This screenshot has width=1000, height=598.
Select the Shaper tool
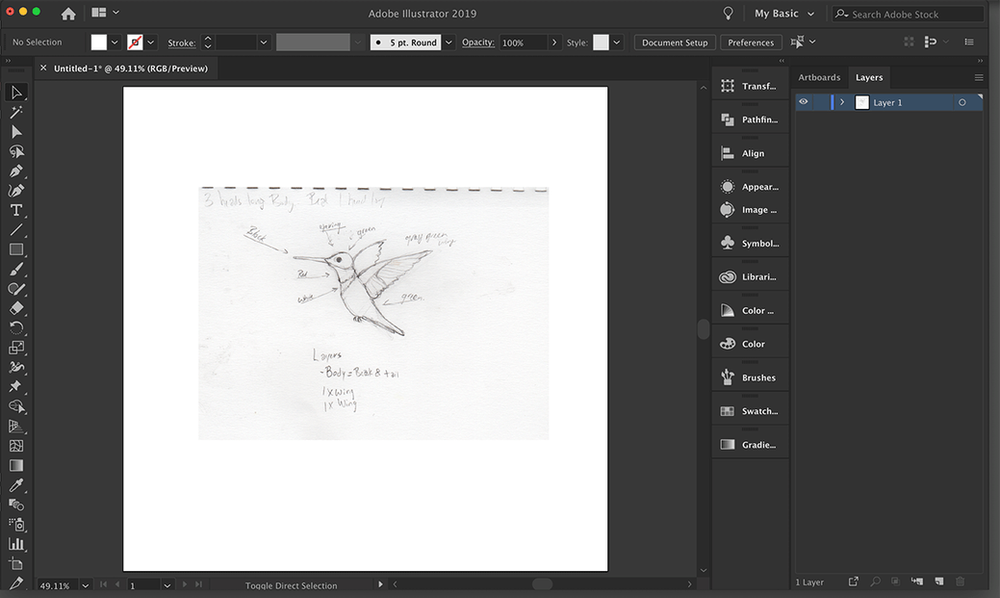click(16, 289)
